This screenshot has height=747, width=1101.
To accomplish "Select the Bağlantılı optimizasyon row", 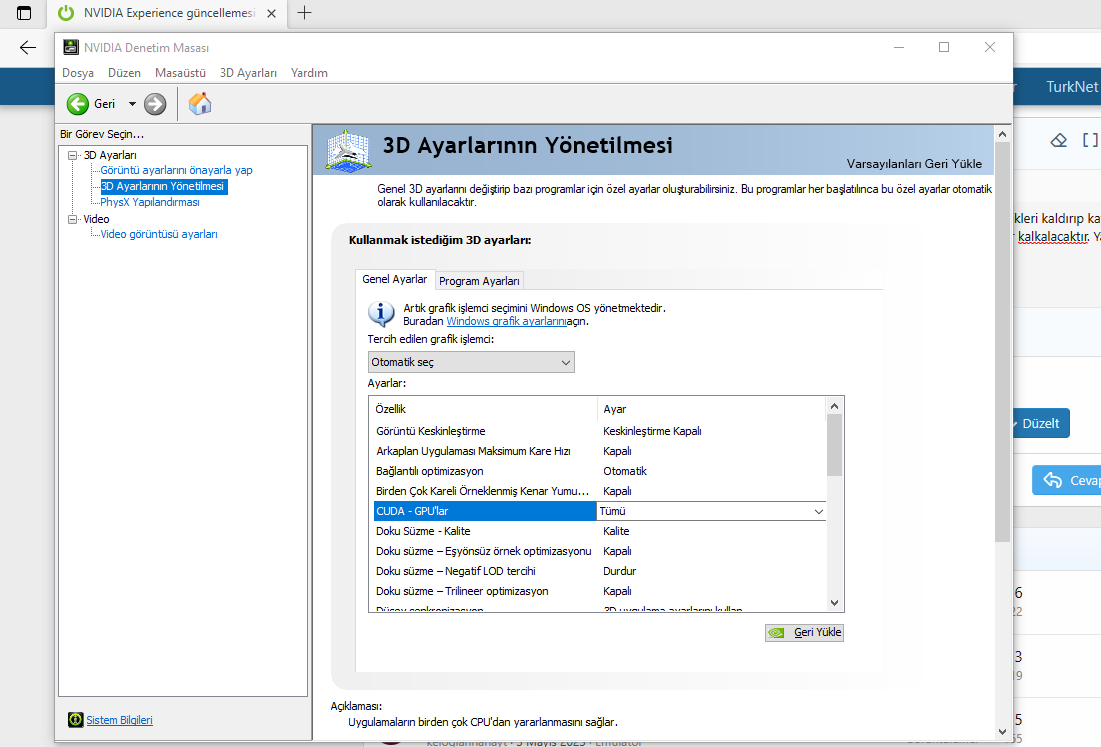I will [598, 471].
